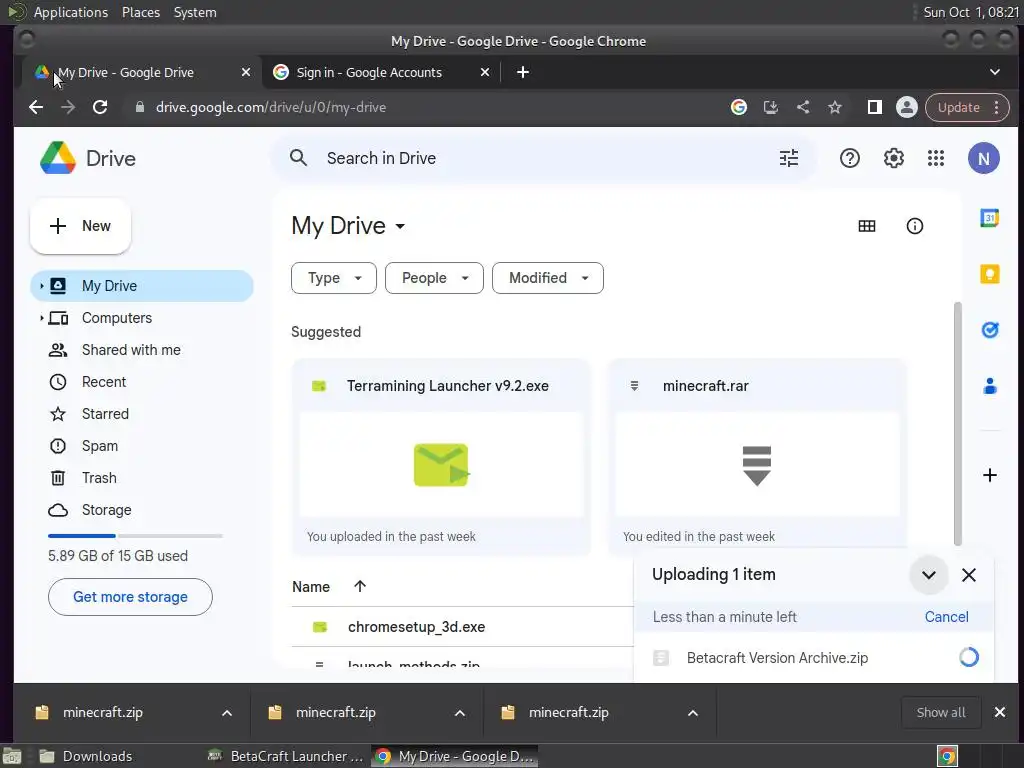This screenshot has height=768, width=1024.
Task: Click the Google extension icon in toolbar
Action: tap(739, 107)
